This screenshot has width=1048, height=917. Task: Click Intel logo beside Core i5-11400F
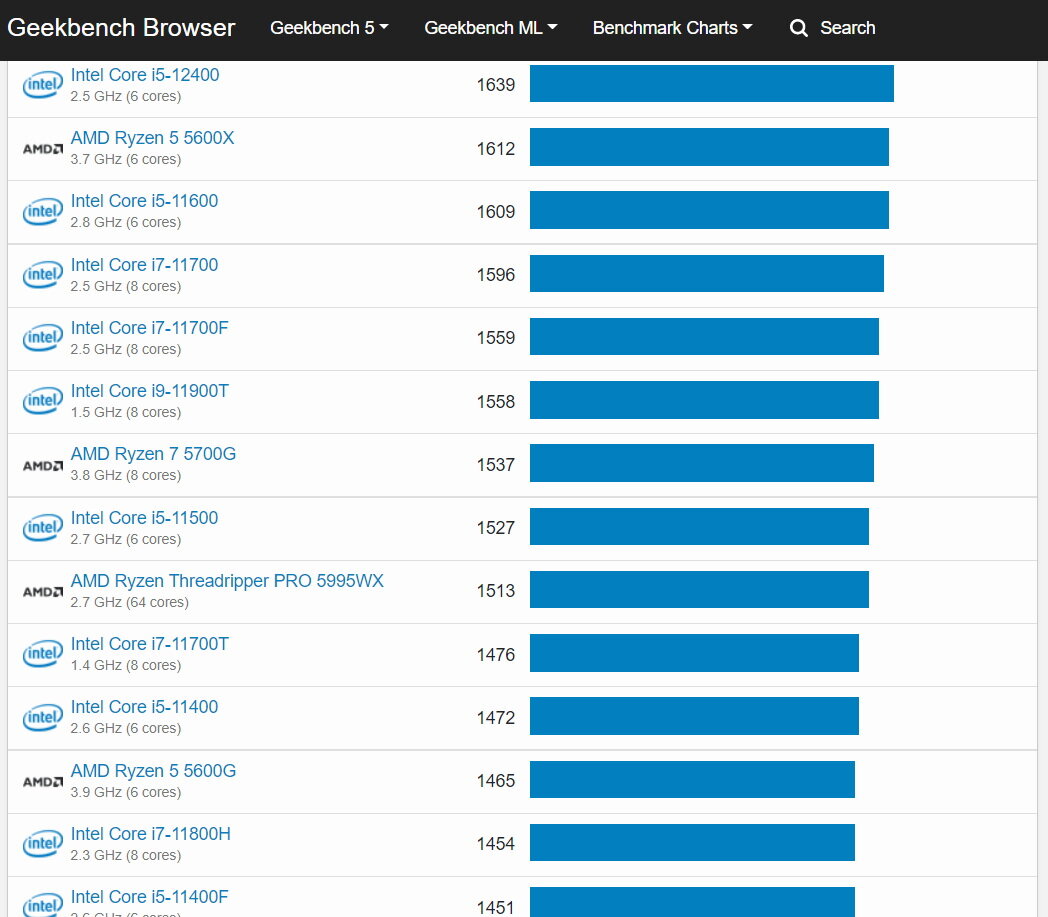pos(43,904)
